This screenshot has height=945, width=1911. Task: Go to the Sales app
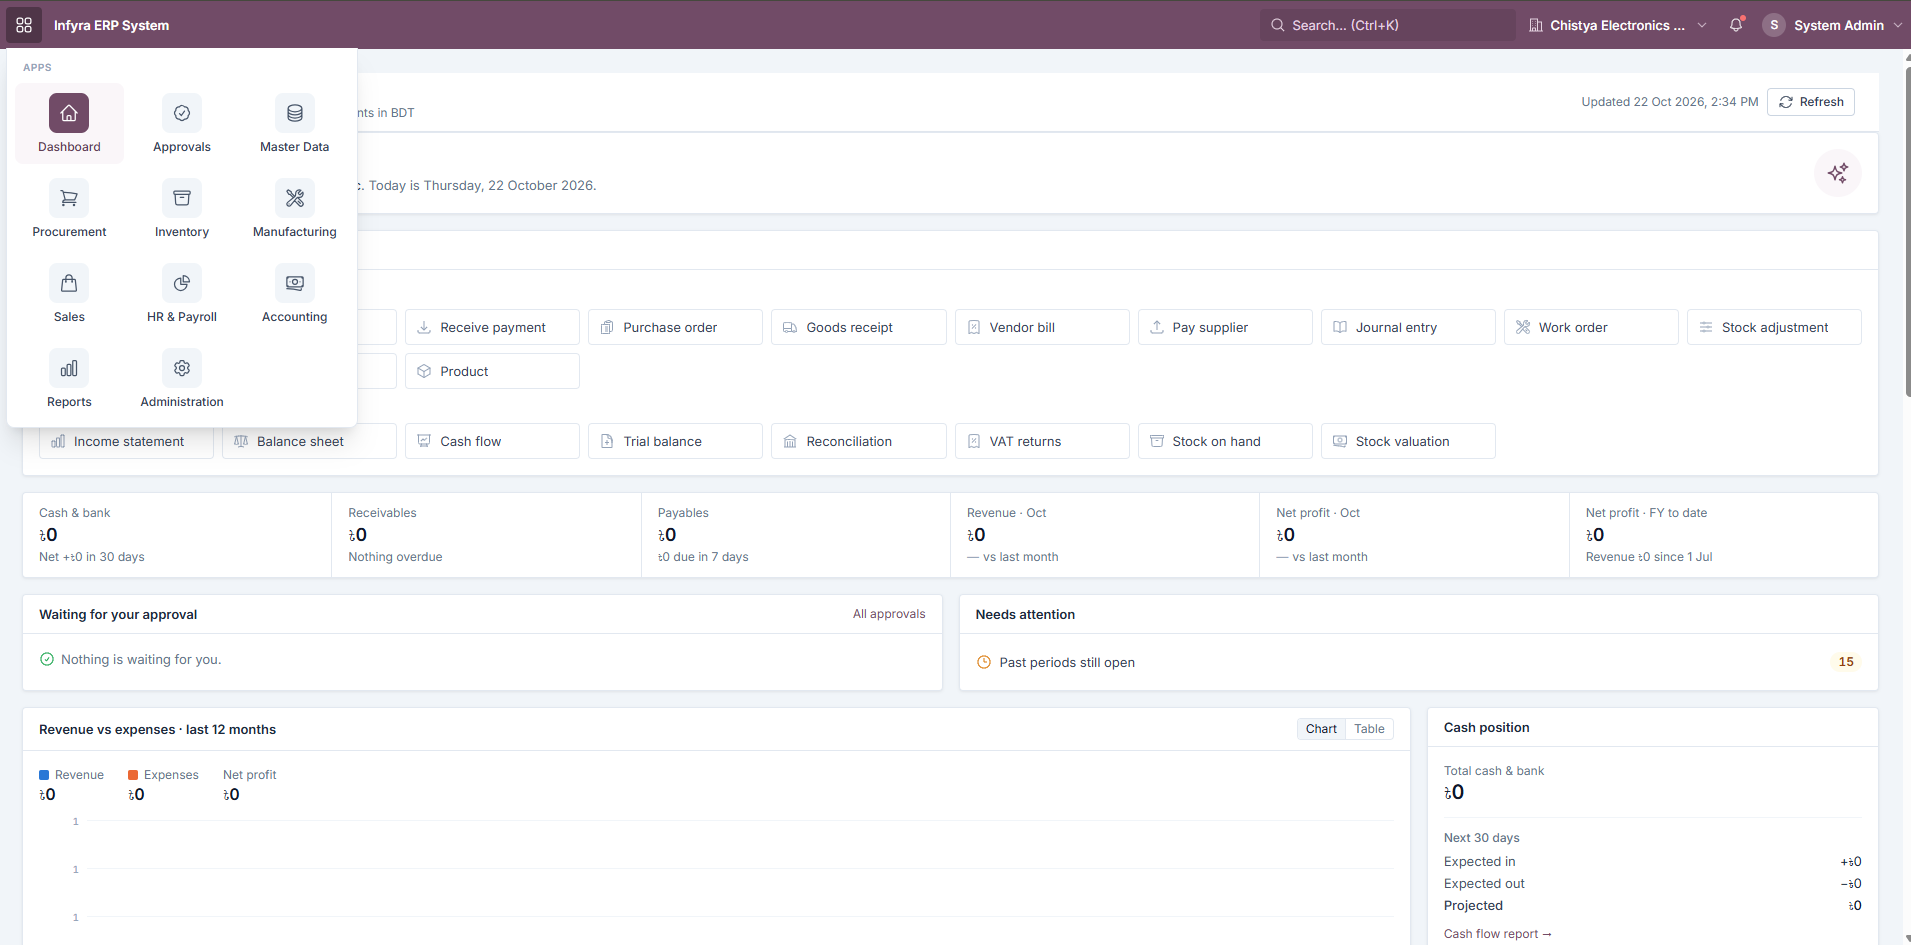(x=69, y=293)
